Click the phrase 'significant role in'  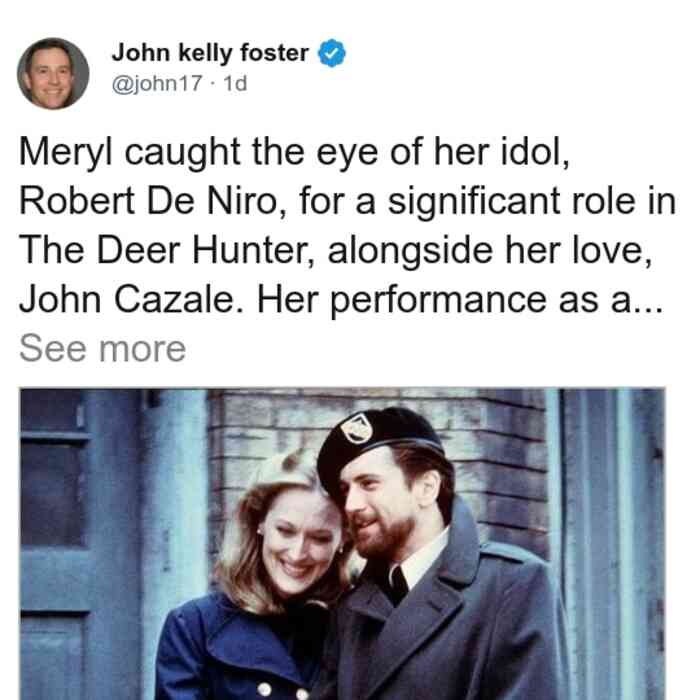pyautogui.click(x=532, y=201)
